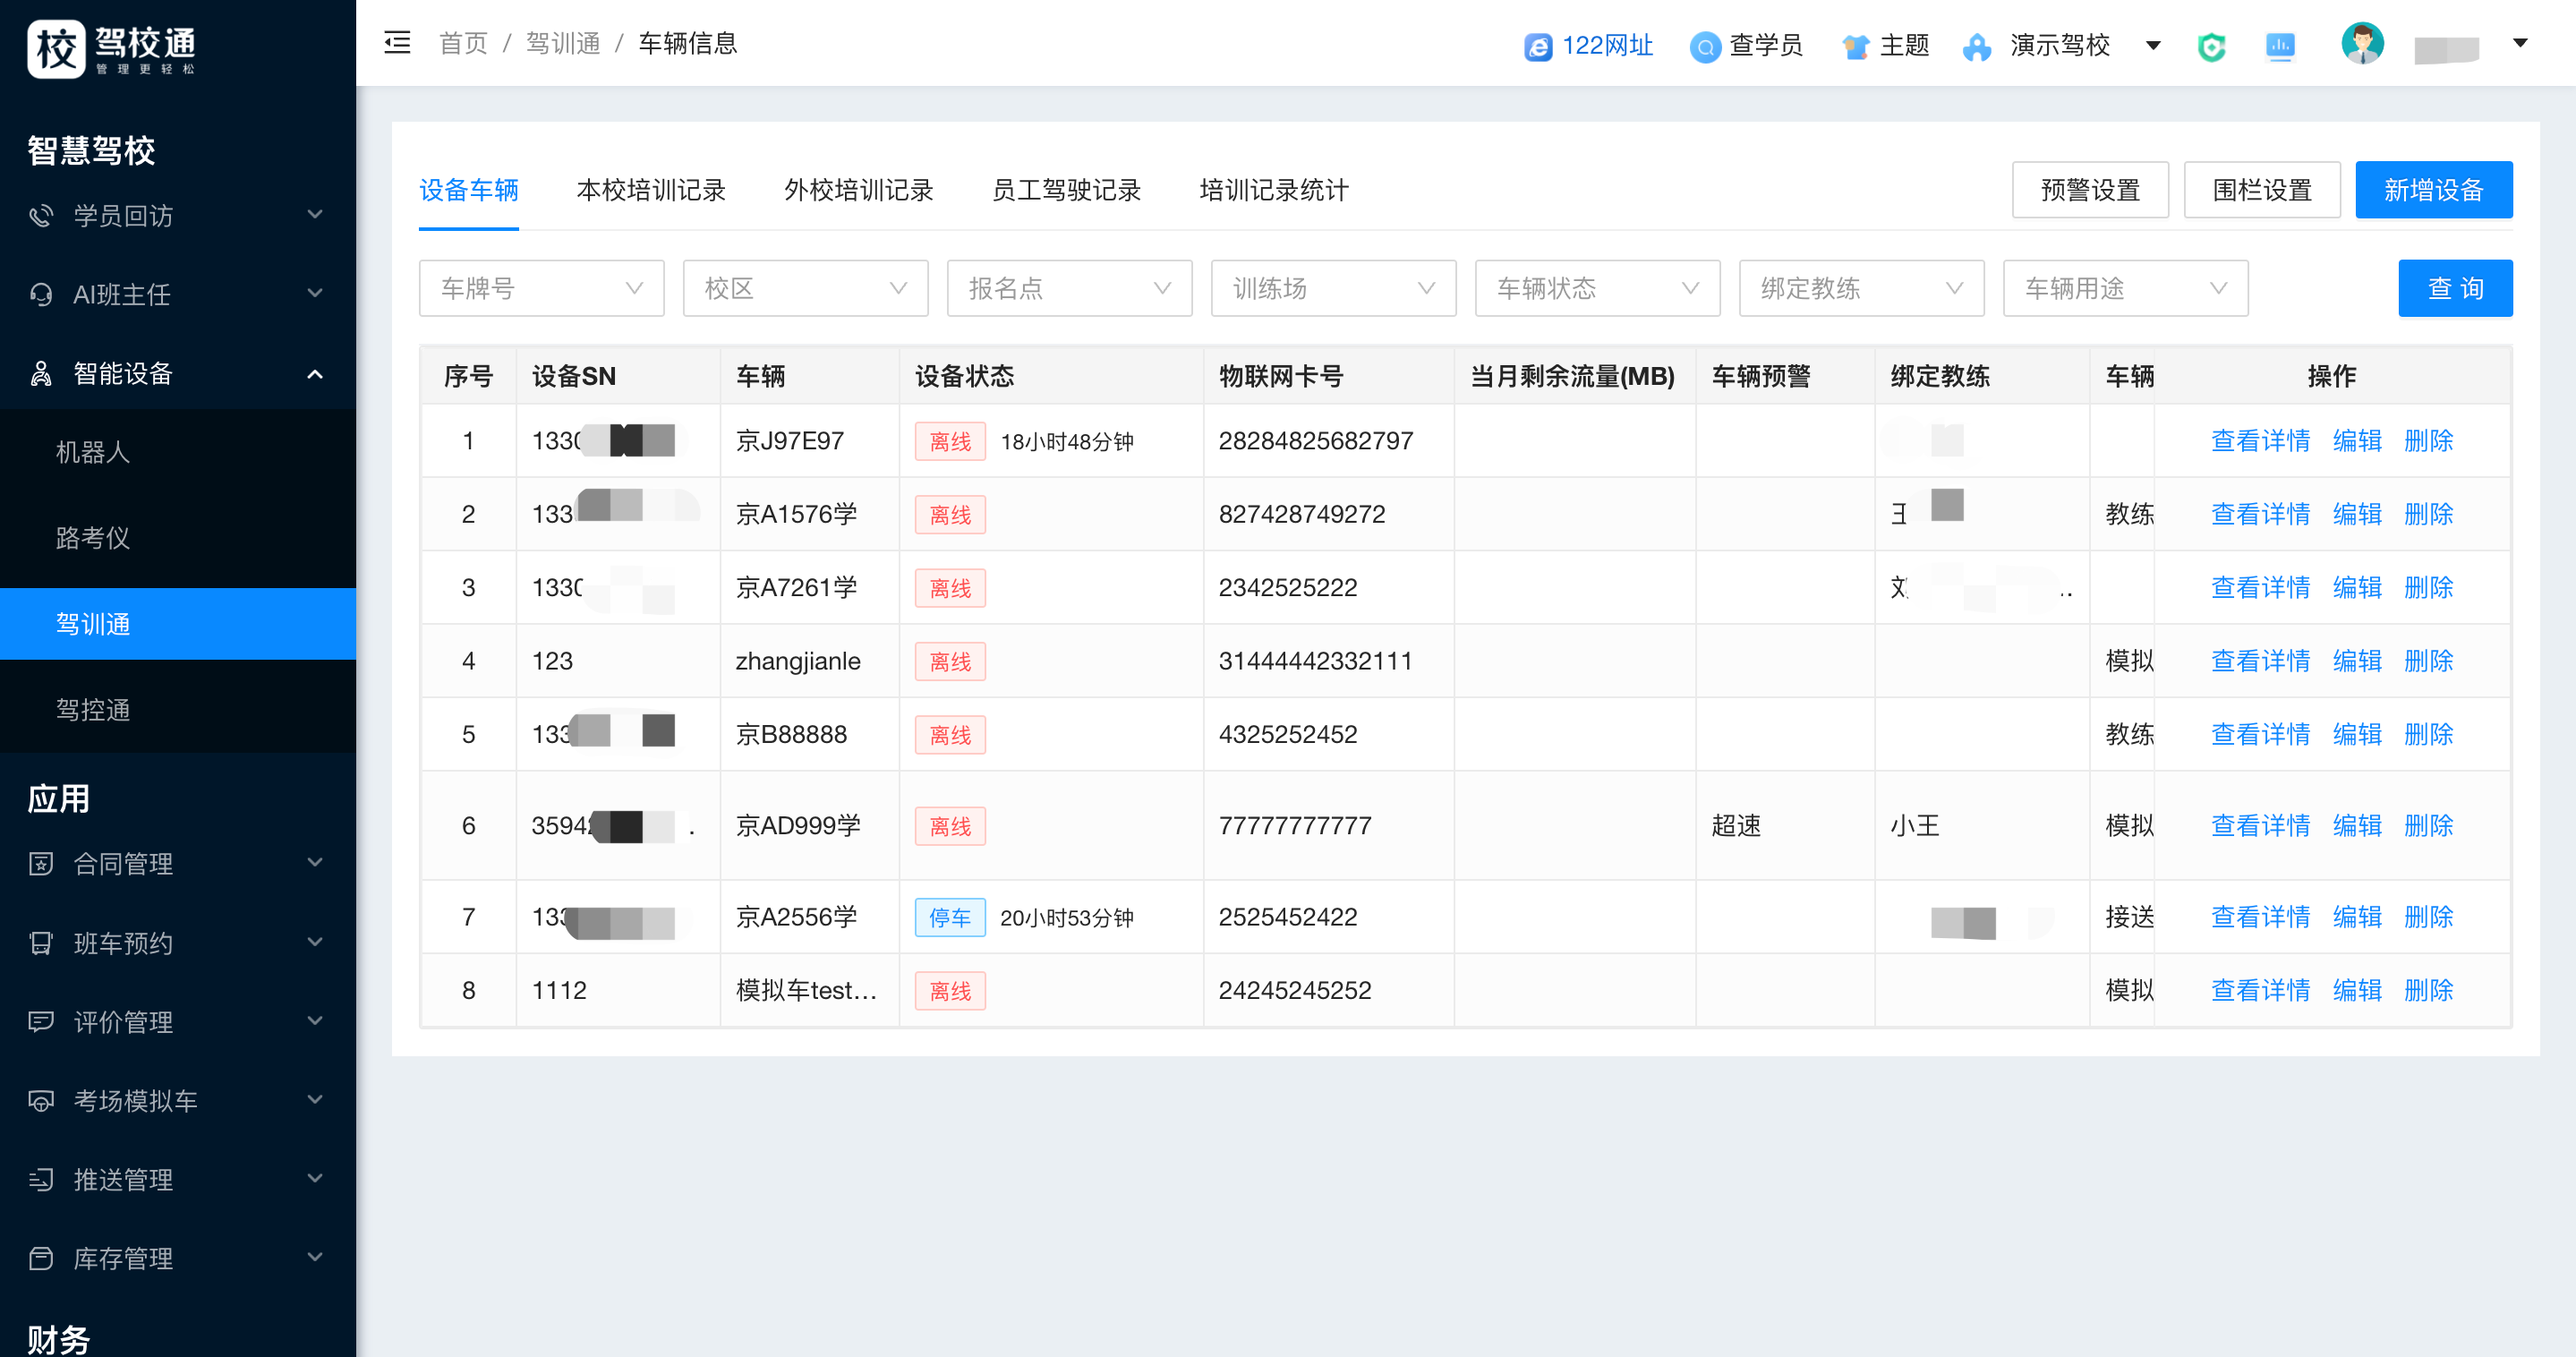Open the 训练场 filter dropdown
The width and height of the screenshot is (2576, 1357).
[x=1333, y=288]
